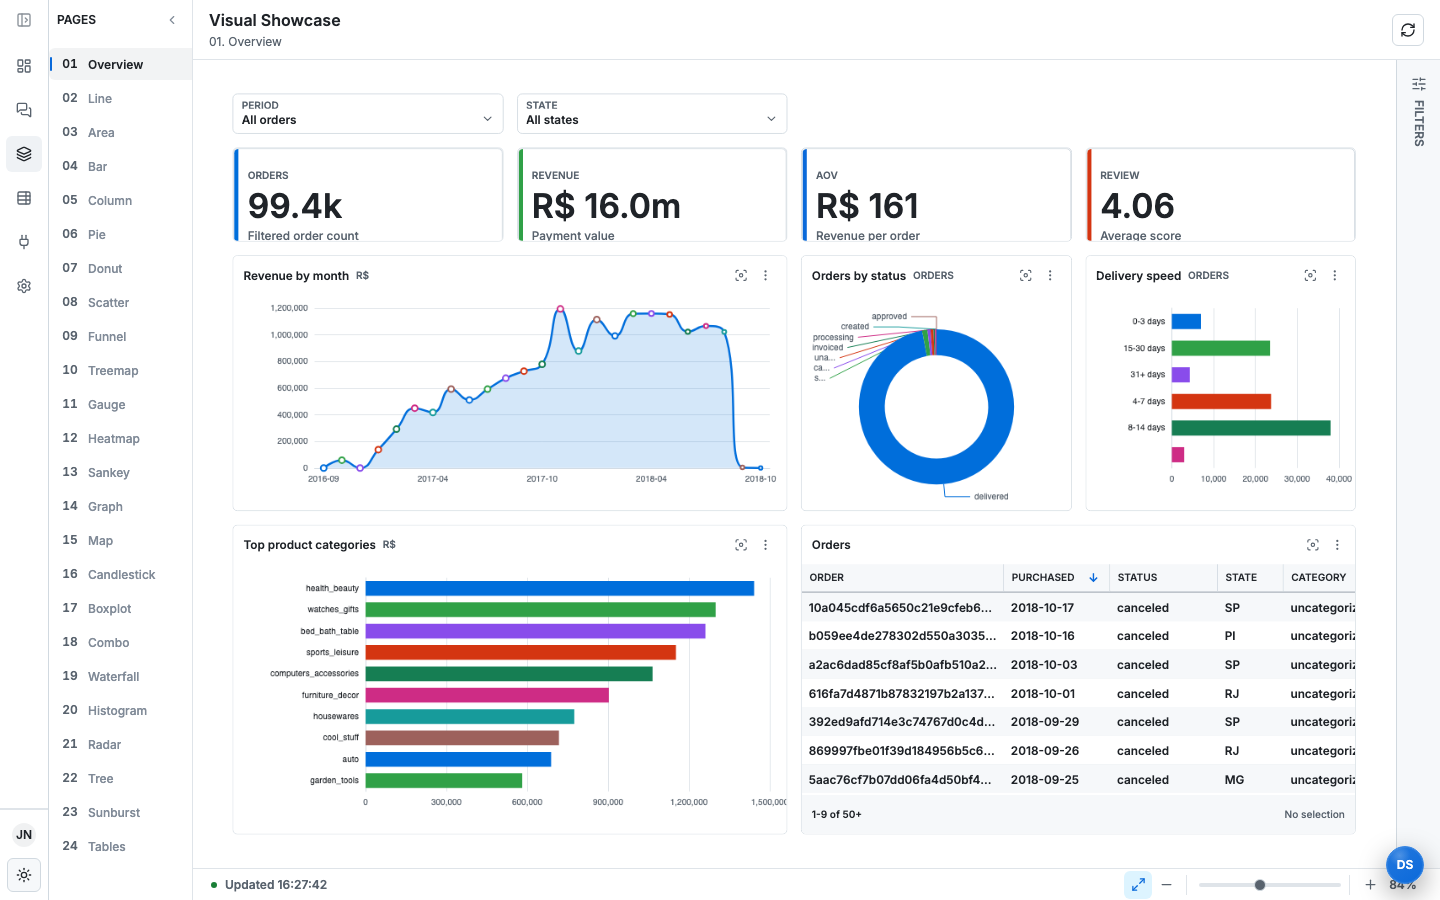Viewport: 1440px width, 900px height.
Task: Focus the Orders by status chart
Action: [x=1025, y=276]
